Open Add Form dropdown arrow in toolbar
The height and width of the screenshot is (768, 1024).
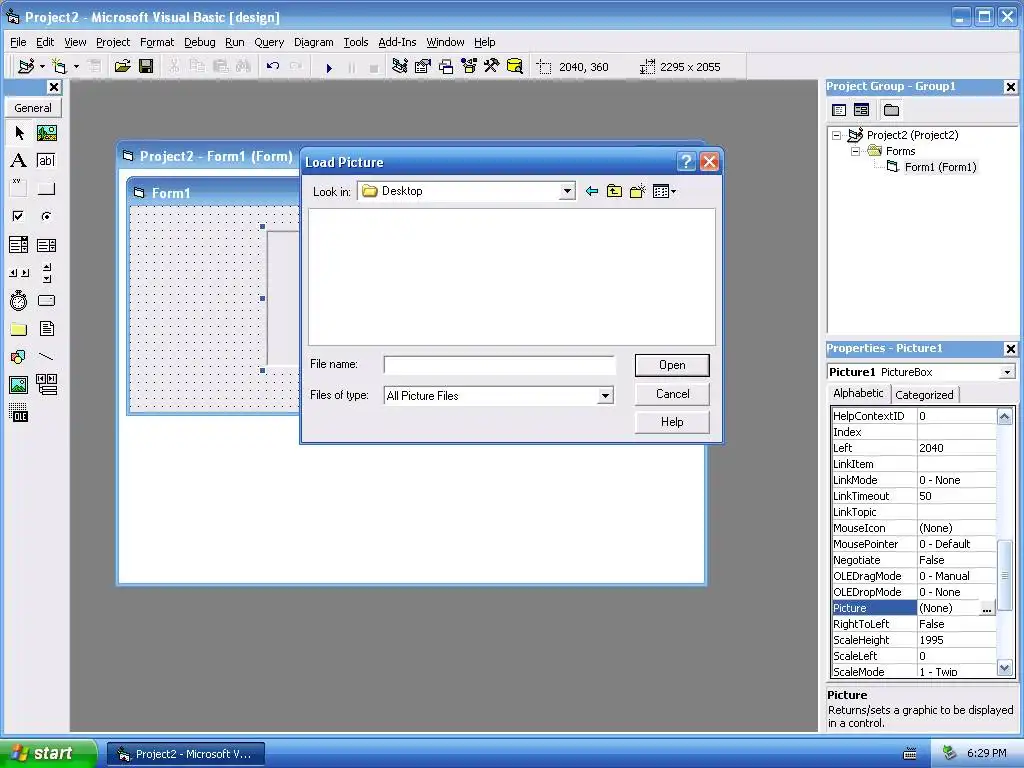pyautogui.click(x=76, y=66)
